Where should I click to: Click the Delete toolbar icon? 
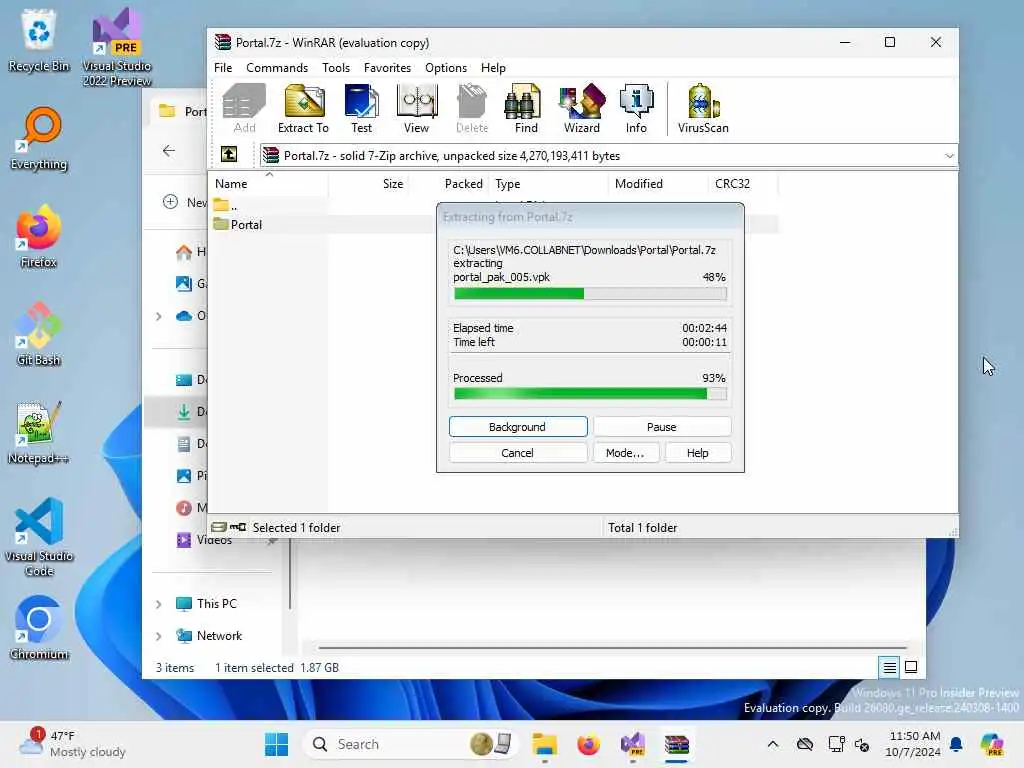pyautogui.click(x=472, y=109)
